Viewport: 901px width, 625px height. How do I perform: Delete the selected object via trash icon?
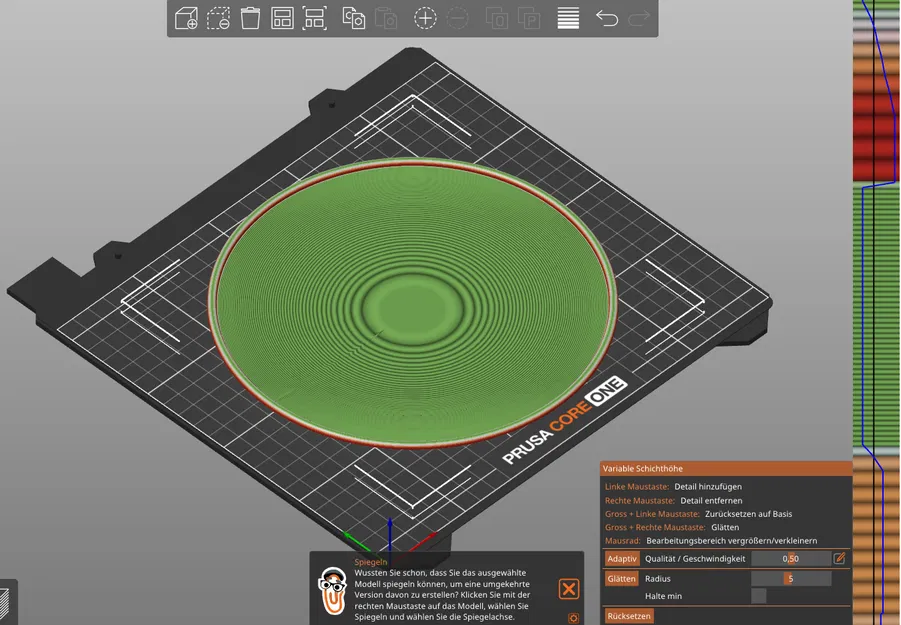point(250,18)
